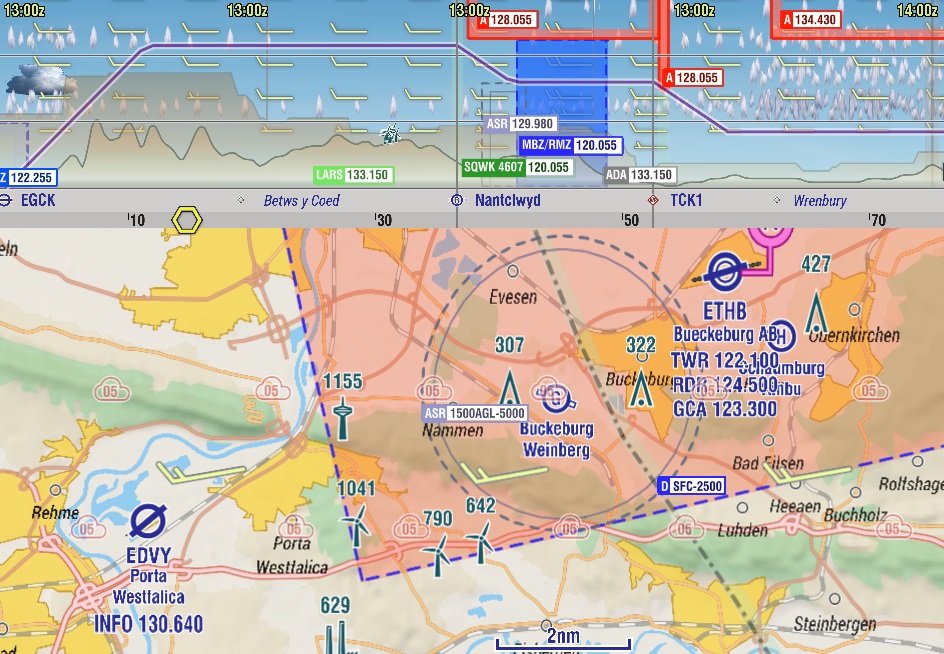Image resolution: width=944 pixels, height=654 pixels.
Task: Select the aircraft icon in the profile view
Action: pyautogui.click(x=392, y=133)
